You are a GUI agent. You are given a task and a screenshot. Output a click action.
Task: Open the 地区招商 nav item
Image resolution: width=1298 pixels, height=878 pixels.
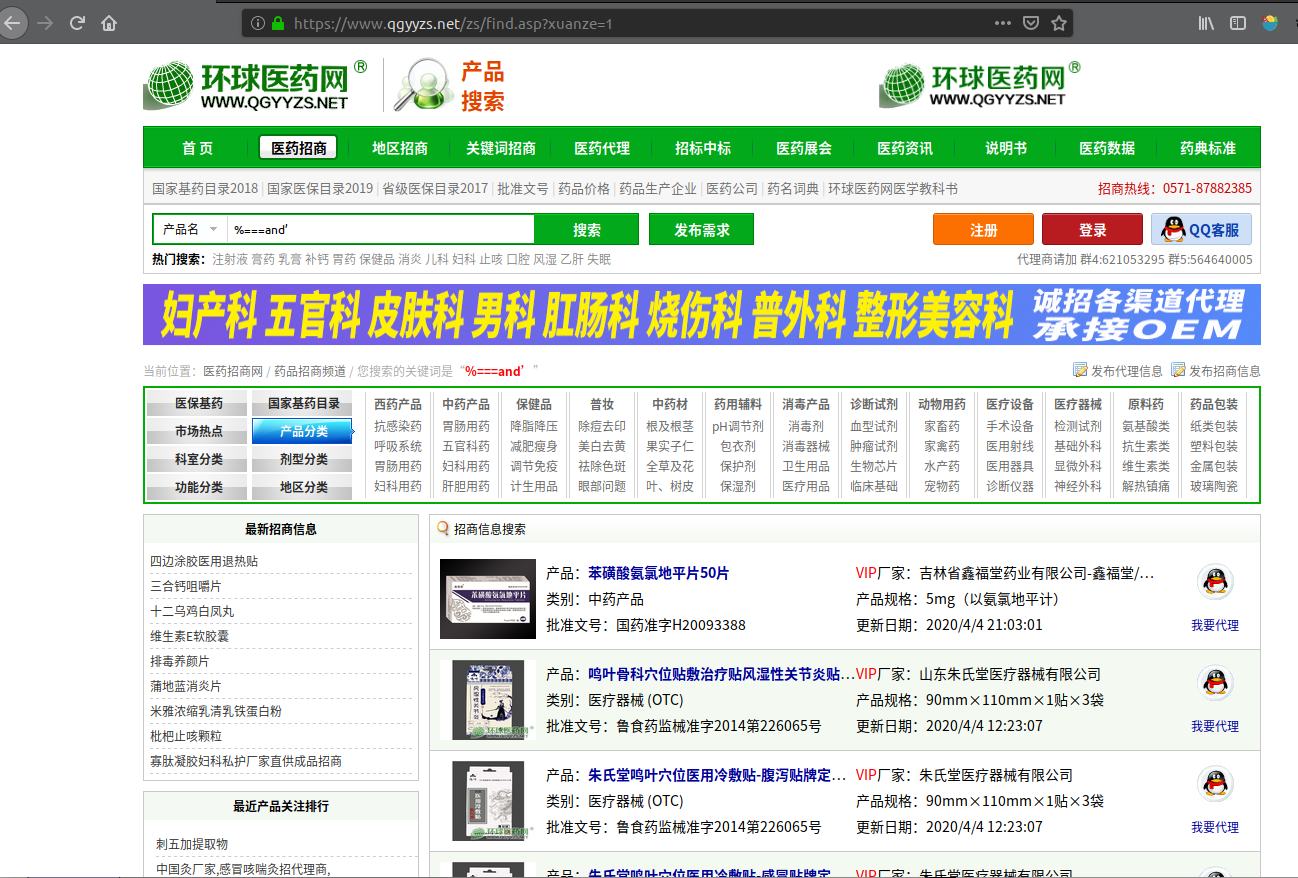click(400, 148)
